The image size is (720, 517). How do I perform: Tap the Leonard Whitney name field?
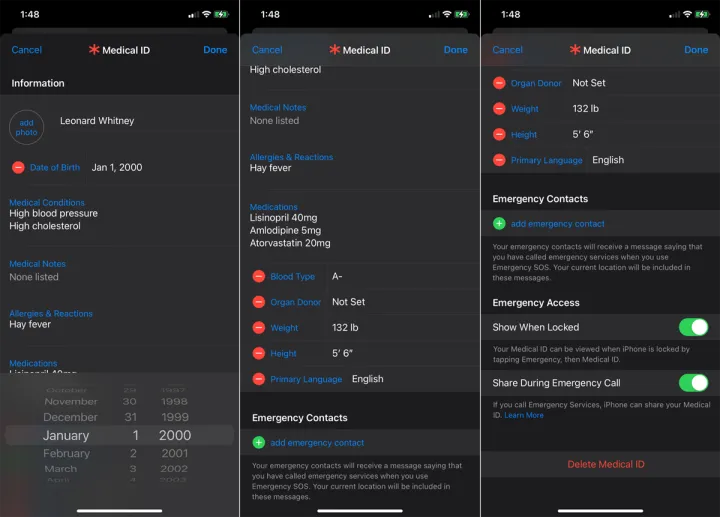97,121
